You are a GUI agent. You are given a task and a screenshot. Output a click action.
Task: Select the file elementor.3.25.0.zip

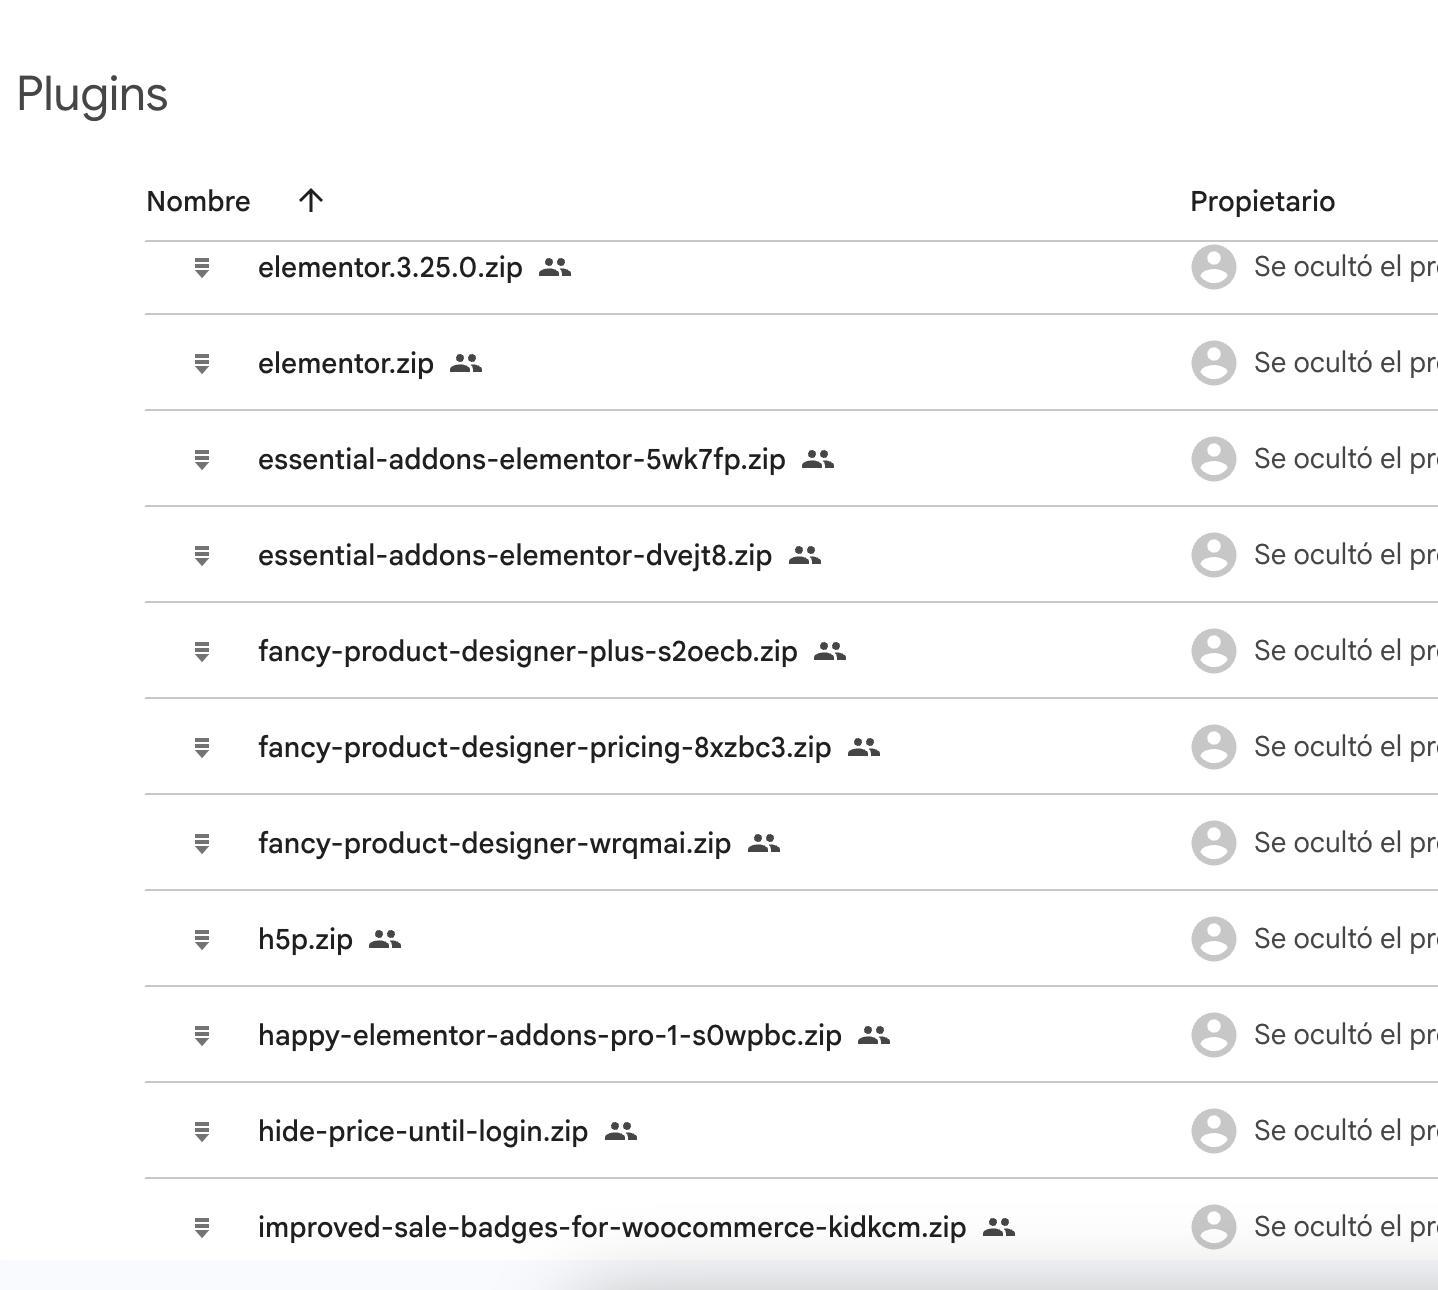390,268
